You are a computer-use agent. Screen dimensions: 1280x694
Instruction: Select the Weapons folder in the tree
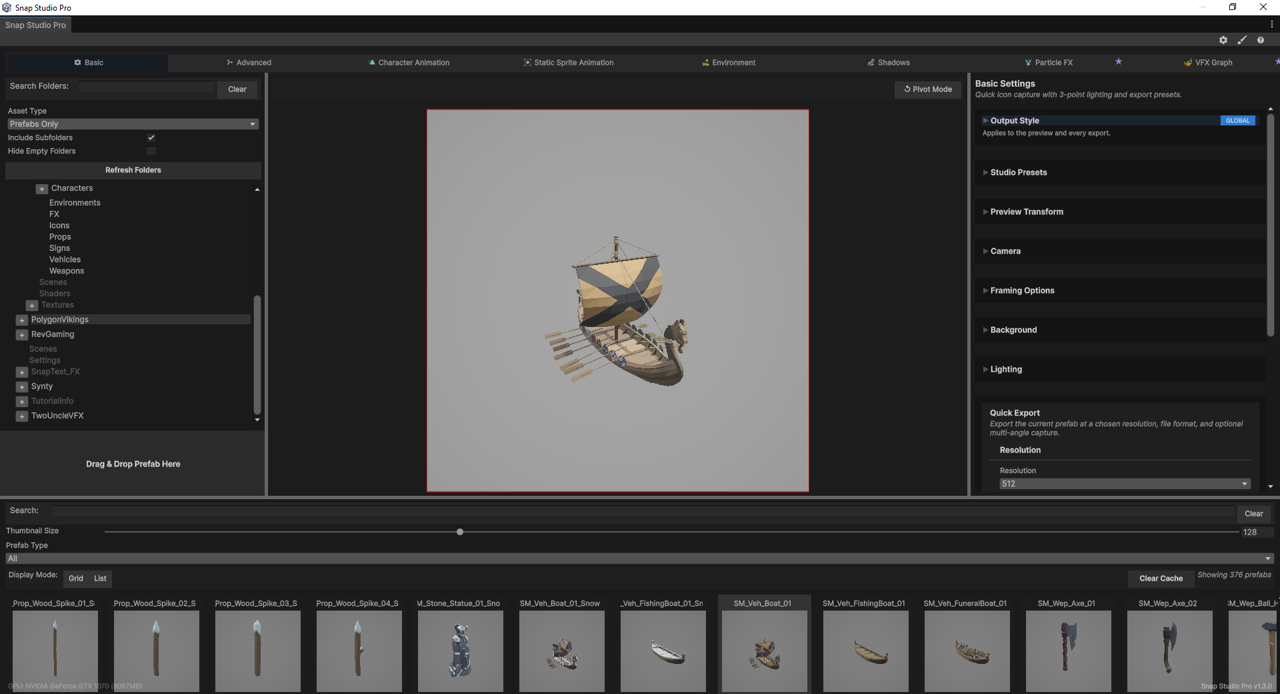(x=67, y=271)
